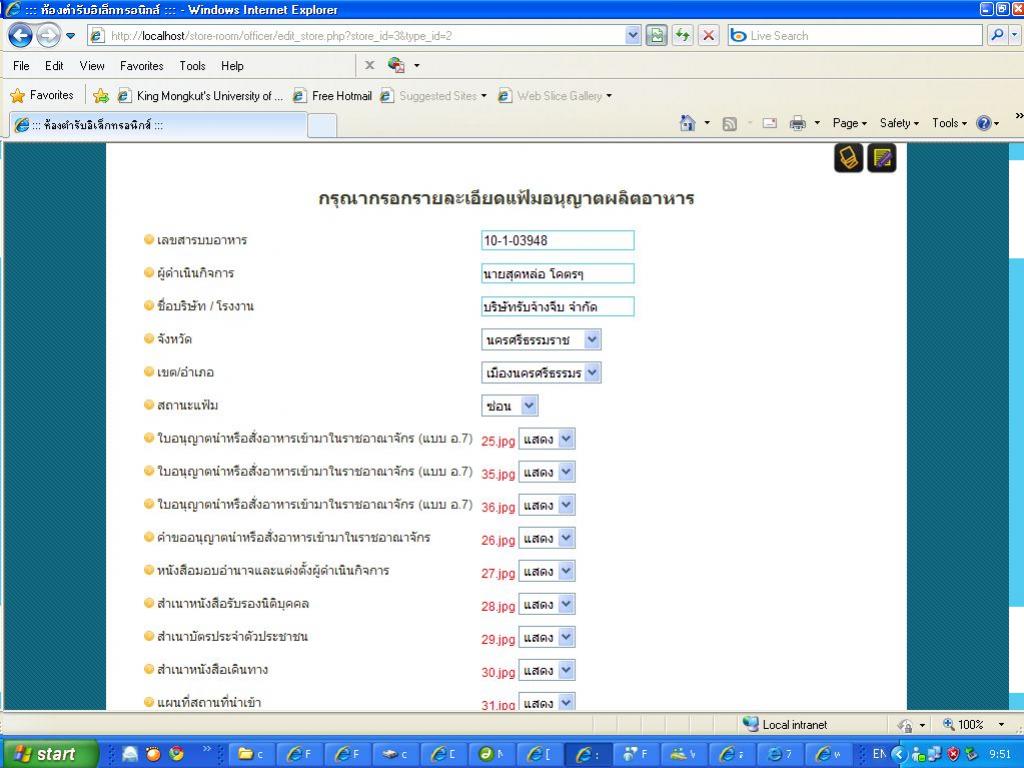Open the สถานะแฟ้ม status dropdown showing ซ่อน
The width and height of the screenshot is (1024, 768).
point(510,406)
